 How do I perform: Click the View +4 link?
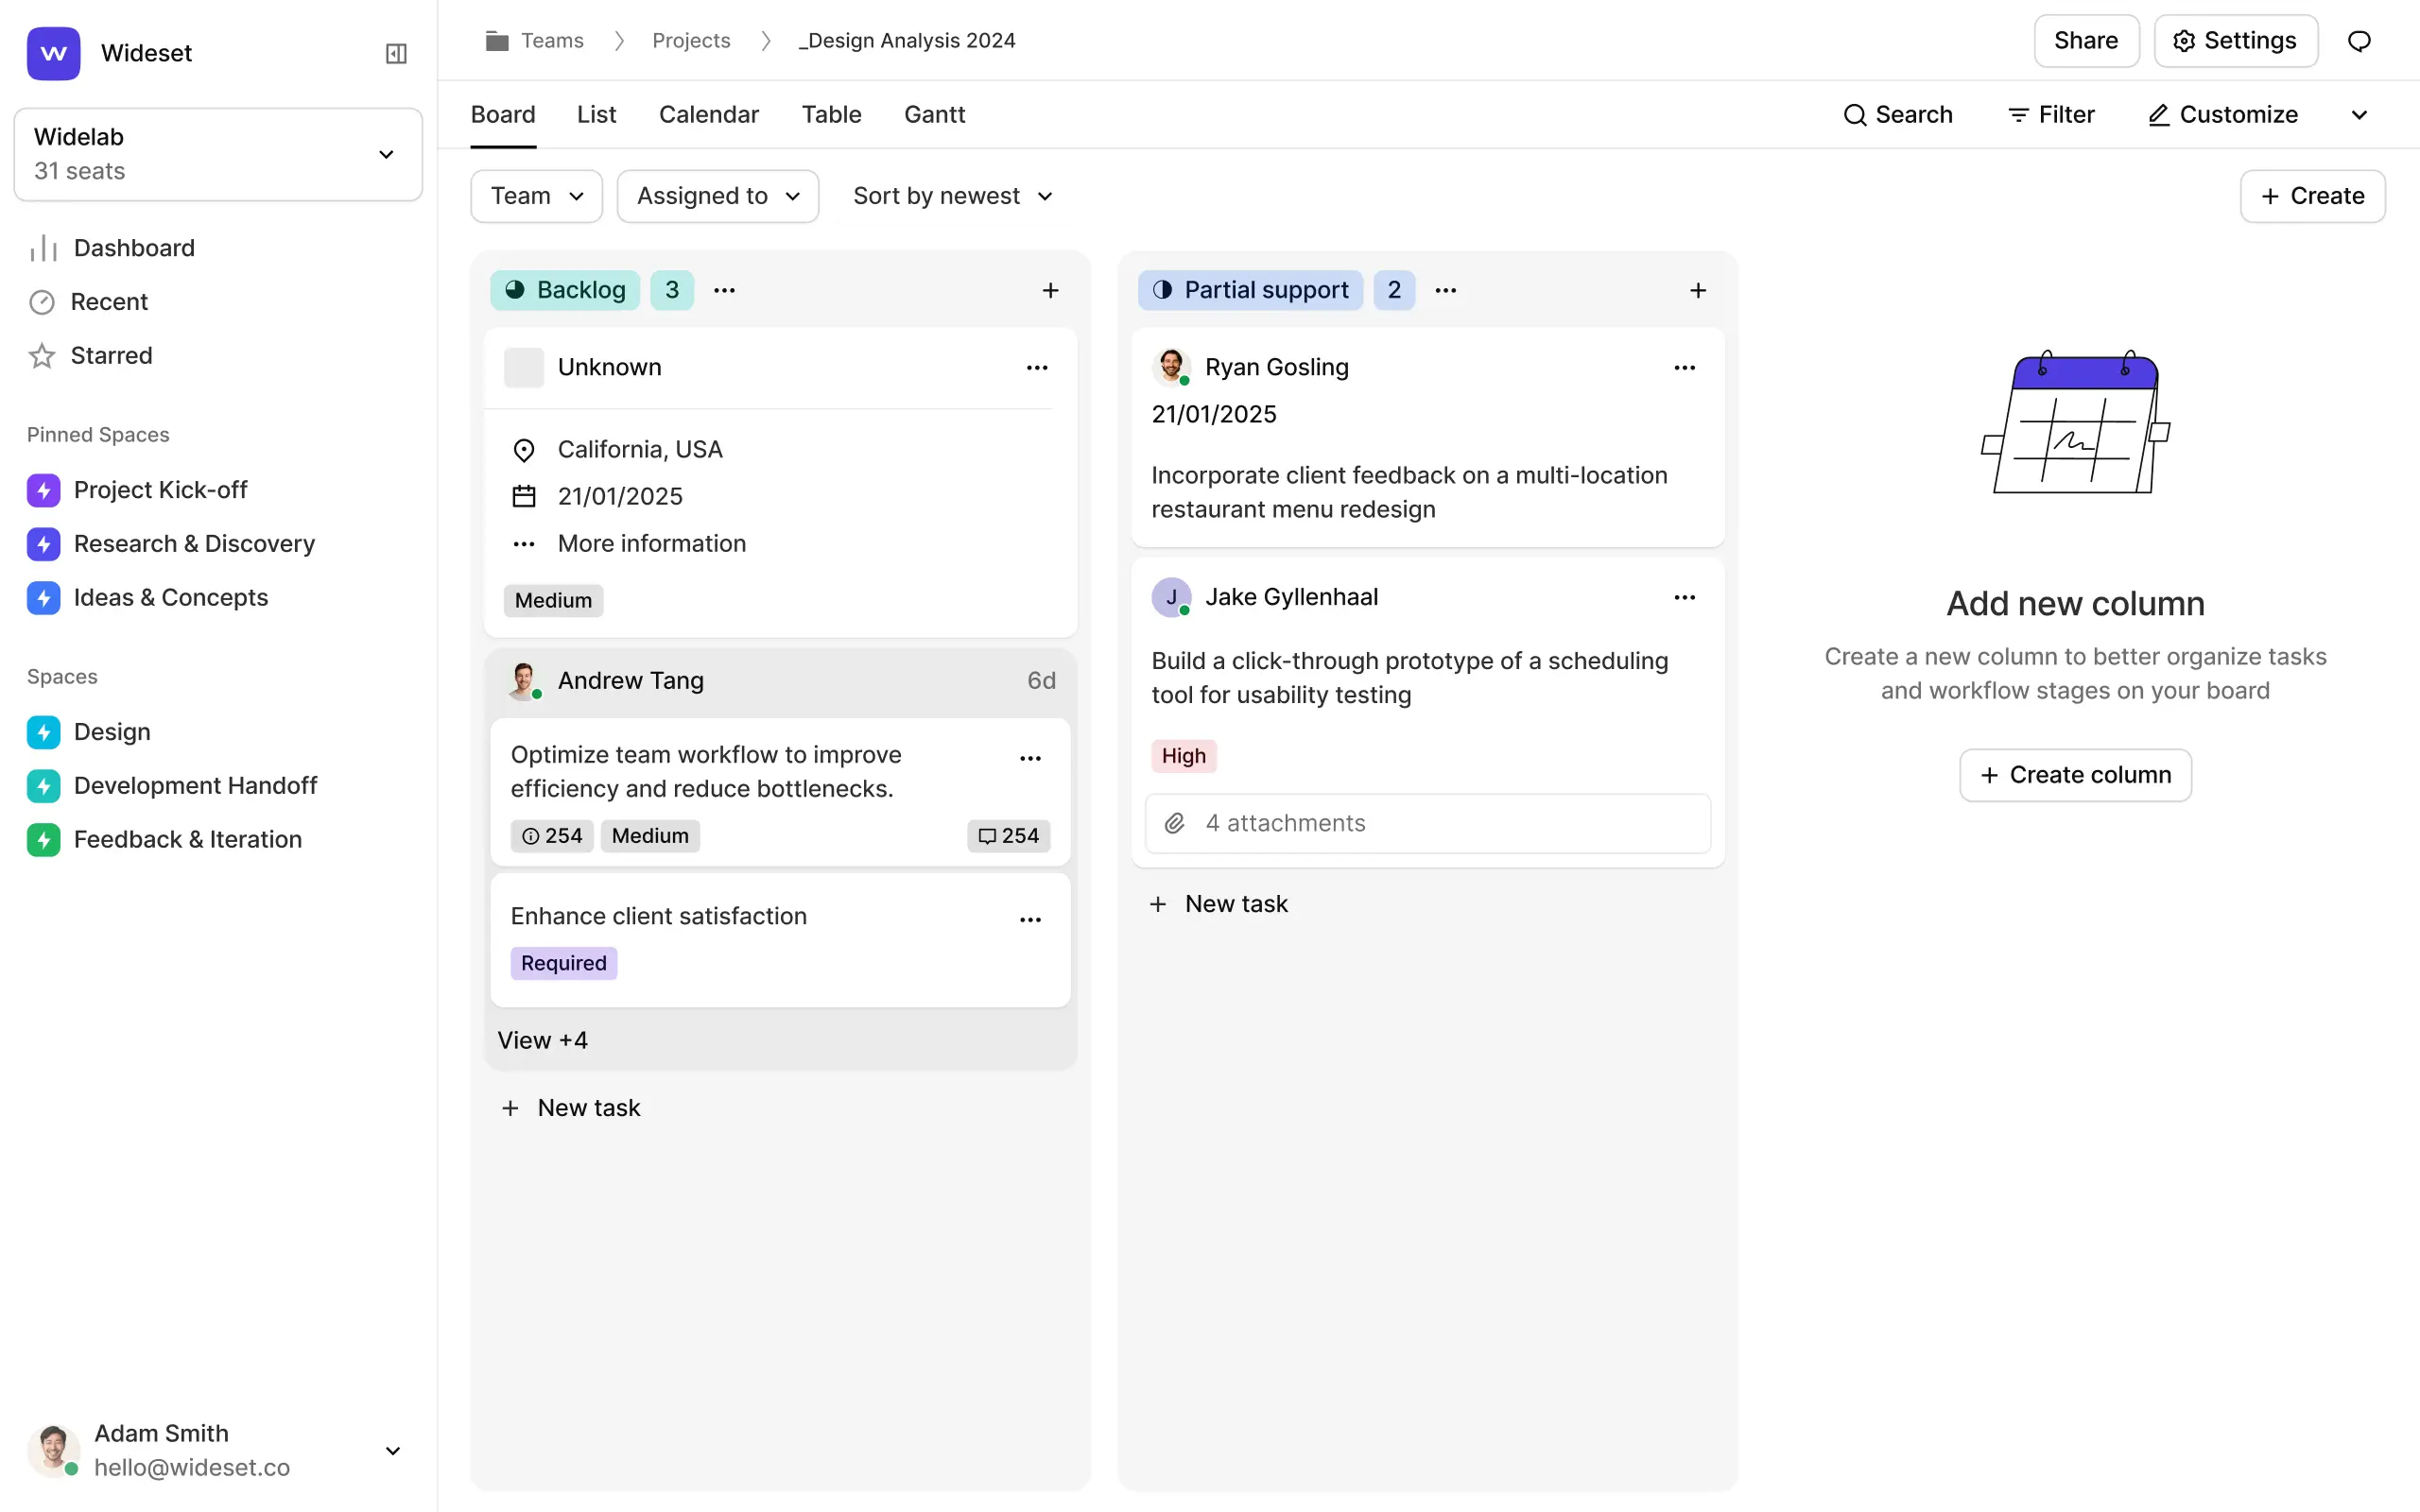pyautogui.click(x=542, y=1040)
